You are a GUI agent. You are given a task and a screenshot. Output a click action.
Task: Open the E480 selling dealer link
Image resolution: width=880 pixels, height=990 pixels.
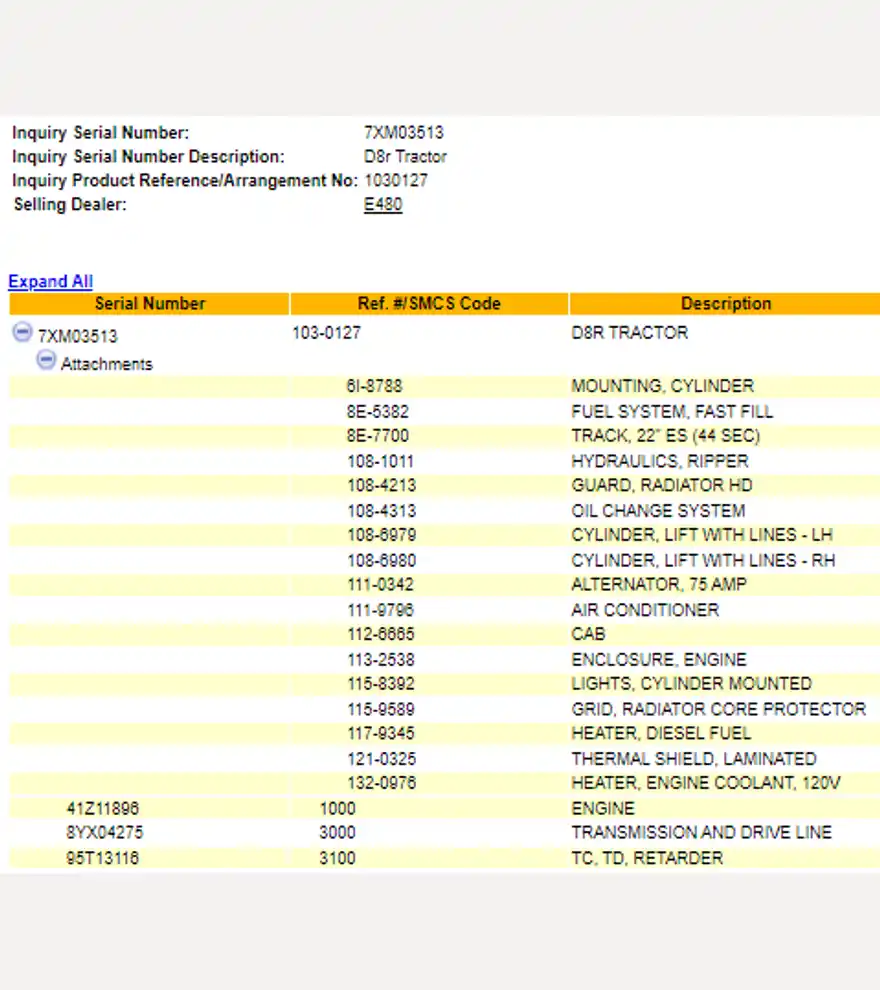click(x=383, y=205)
